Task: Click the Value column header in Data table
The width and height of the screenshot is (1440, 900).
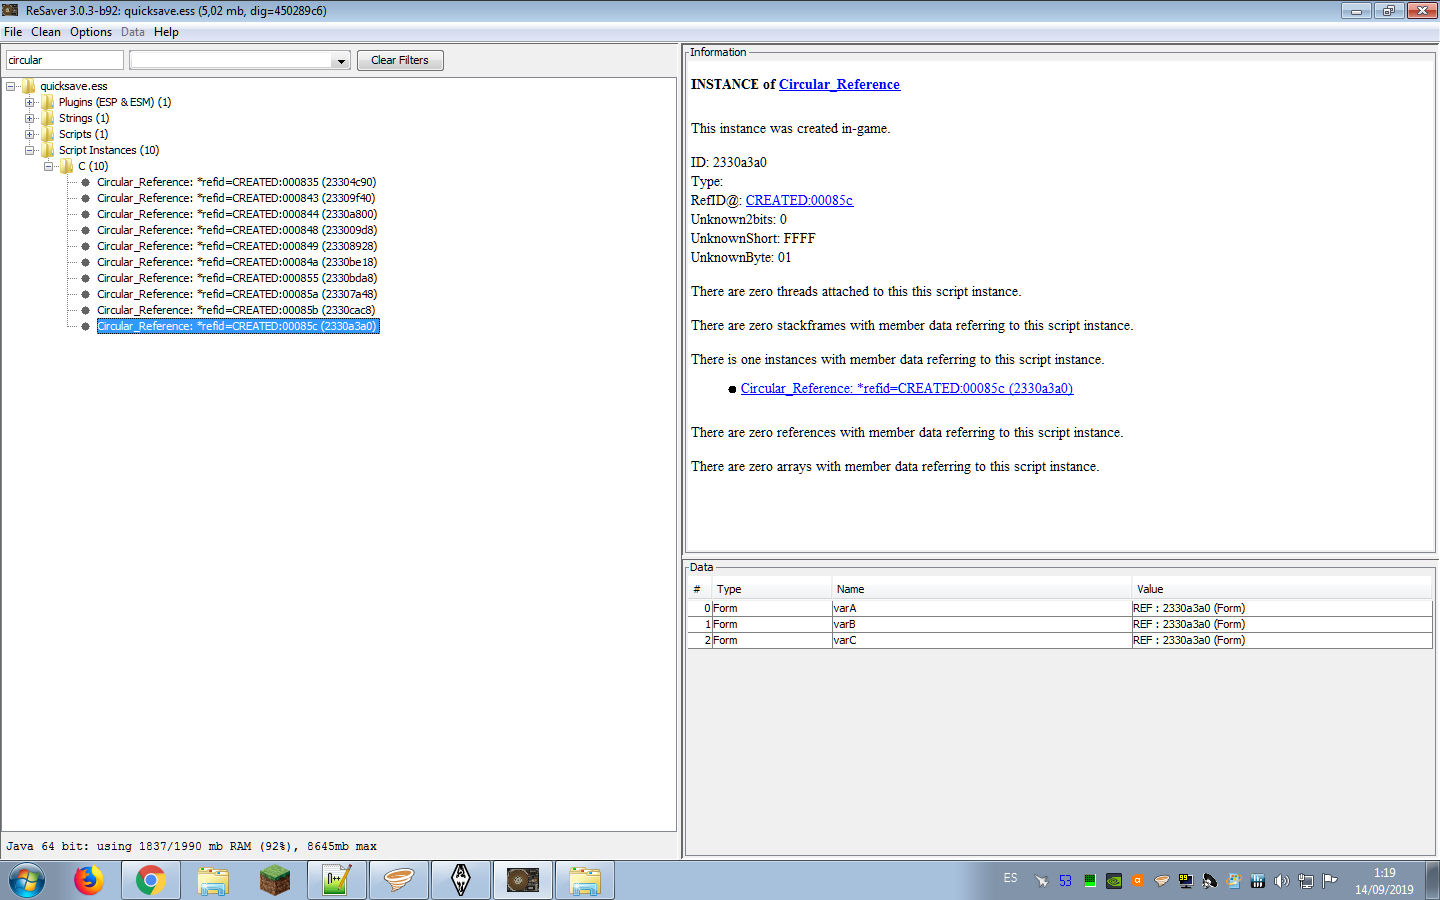Action: coord(1282,589)
